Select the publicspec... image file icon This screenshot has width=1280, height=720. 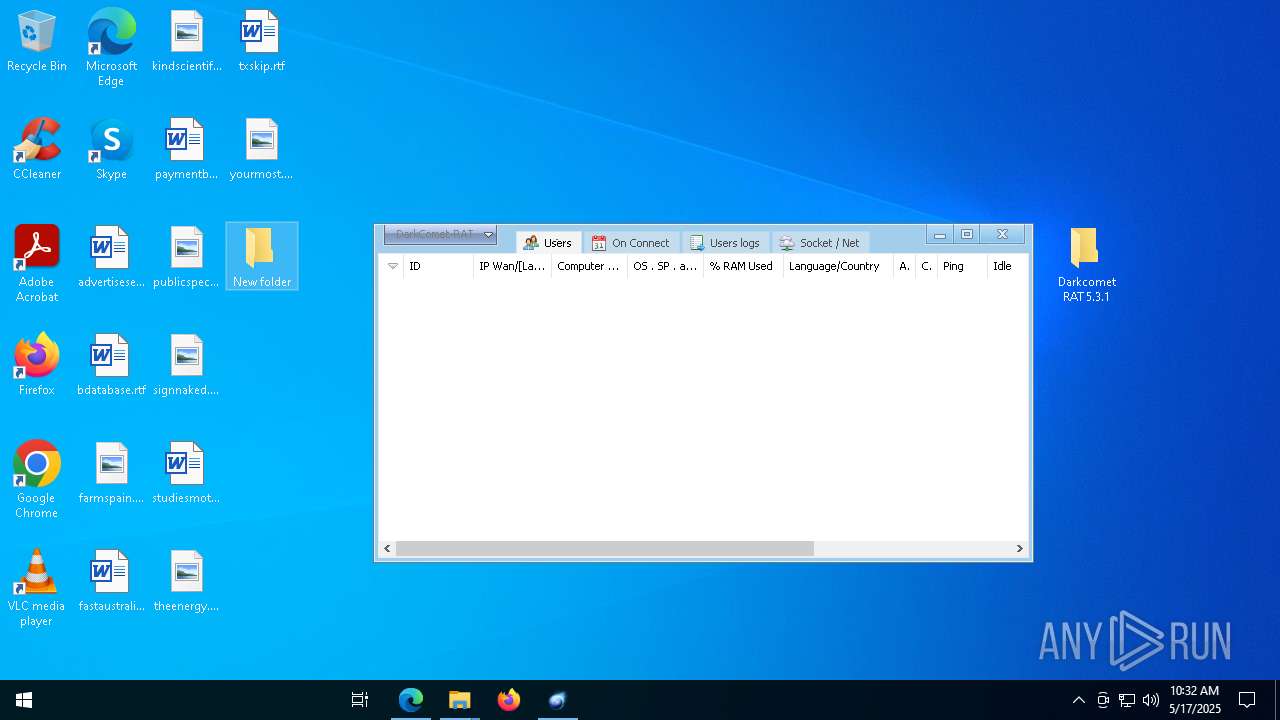click(187, 258)
